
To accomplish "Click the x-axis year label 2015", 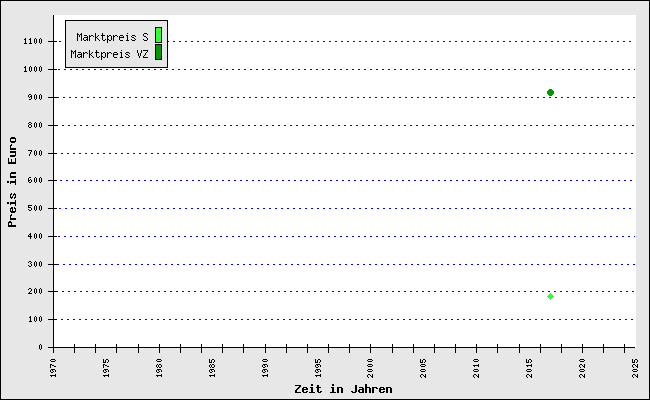I will coord(530,368).
